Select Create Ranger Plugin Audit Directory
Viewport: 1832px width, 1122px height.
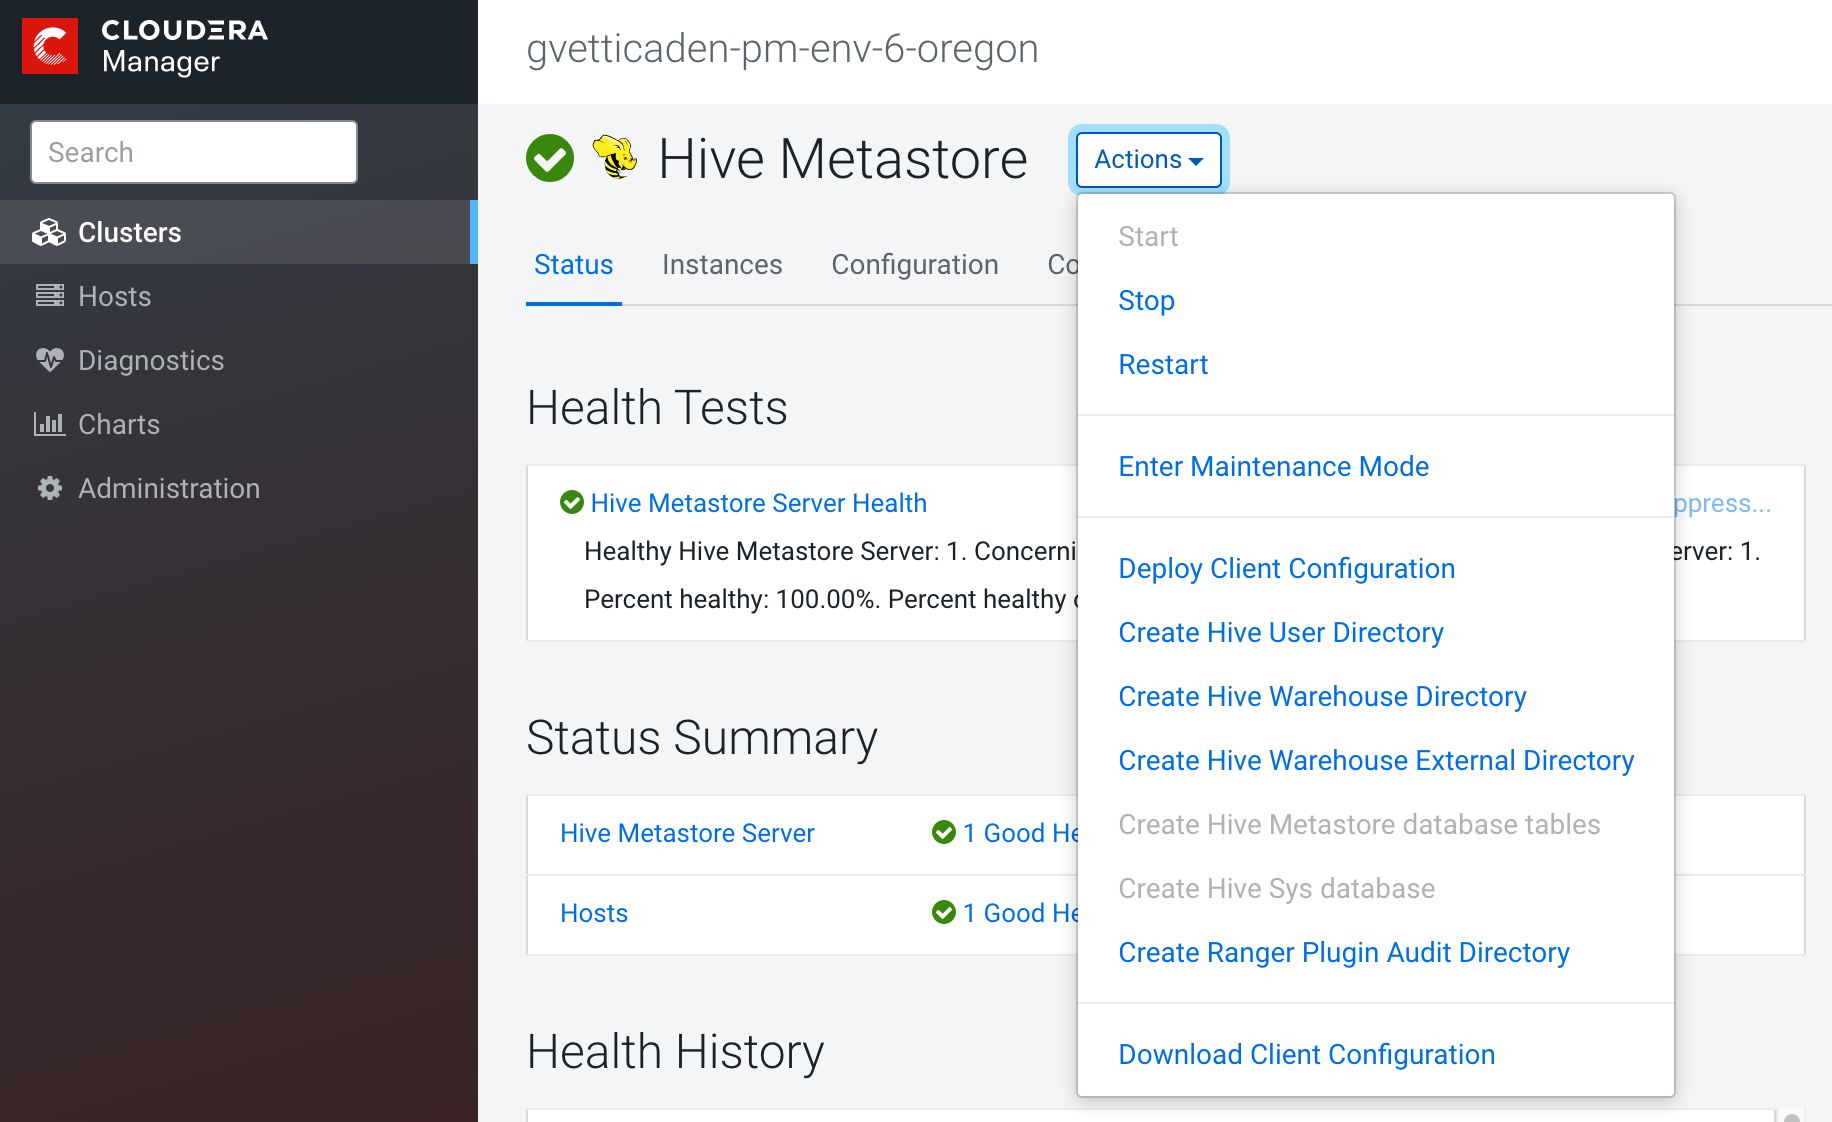tap(1343, 953)
